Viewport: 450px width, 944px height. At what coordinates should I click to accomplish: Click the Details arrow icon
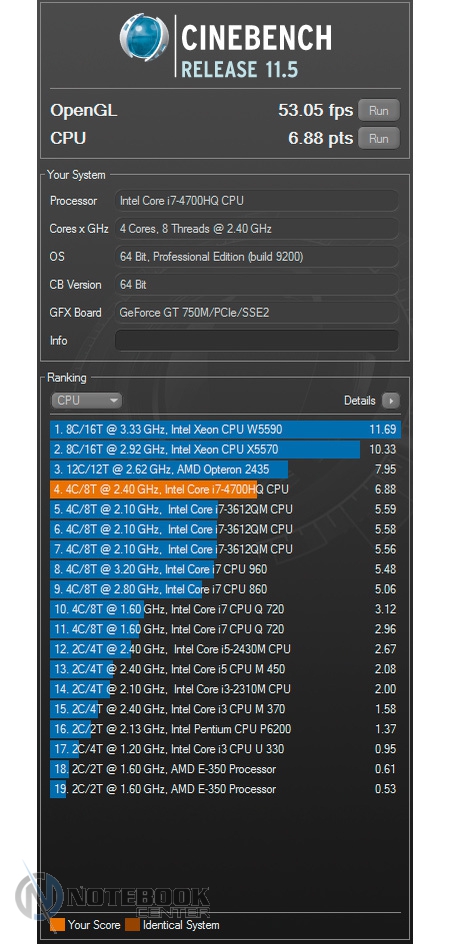pos(390,401)
